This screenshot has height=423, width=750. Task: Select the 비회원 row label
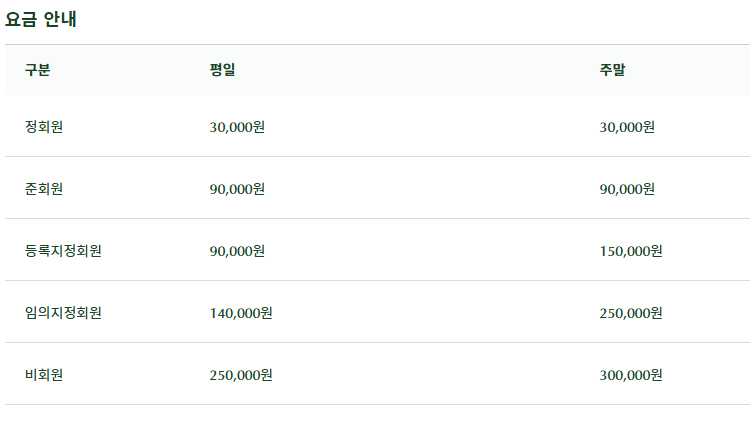[x=44, y=375]
